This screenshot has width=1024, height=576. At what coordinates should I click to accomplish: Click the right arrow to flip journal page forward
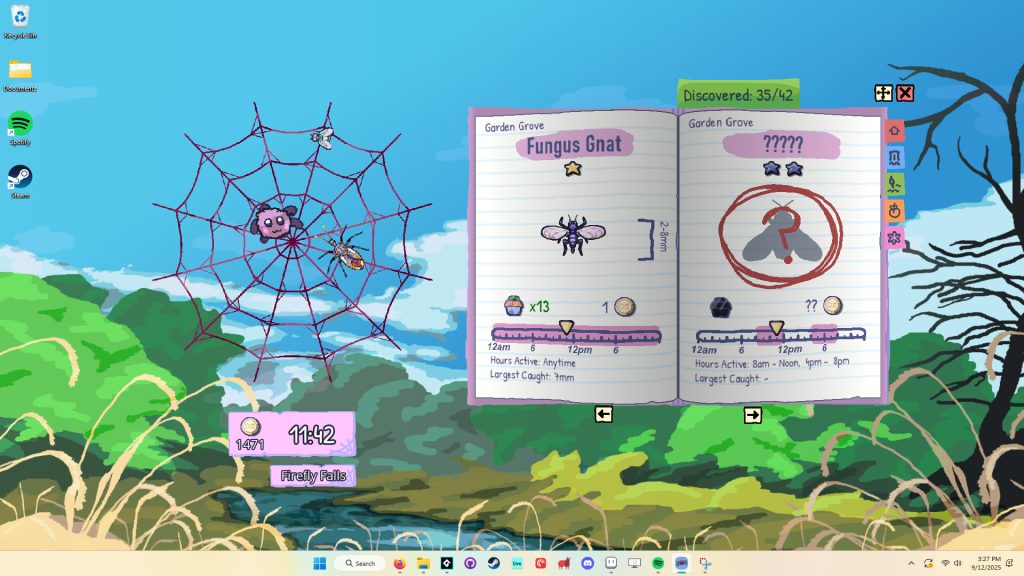coord(754,414)
